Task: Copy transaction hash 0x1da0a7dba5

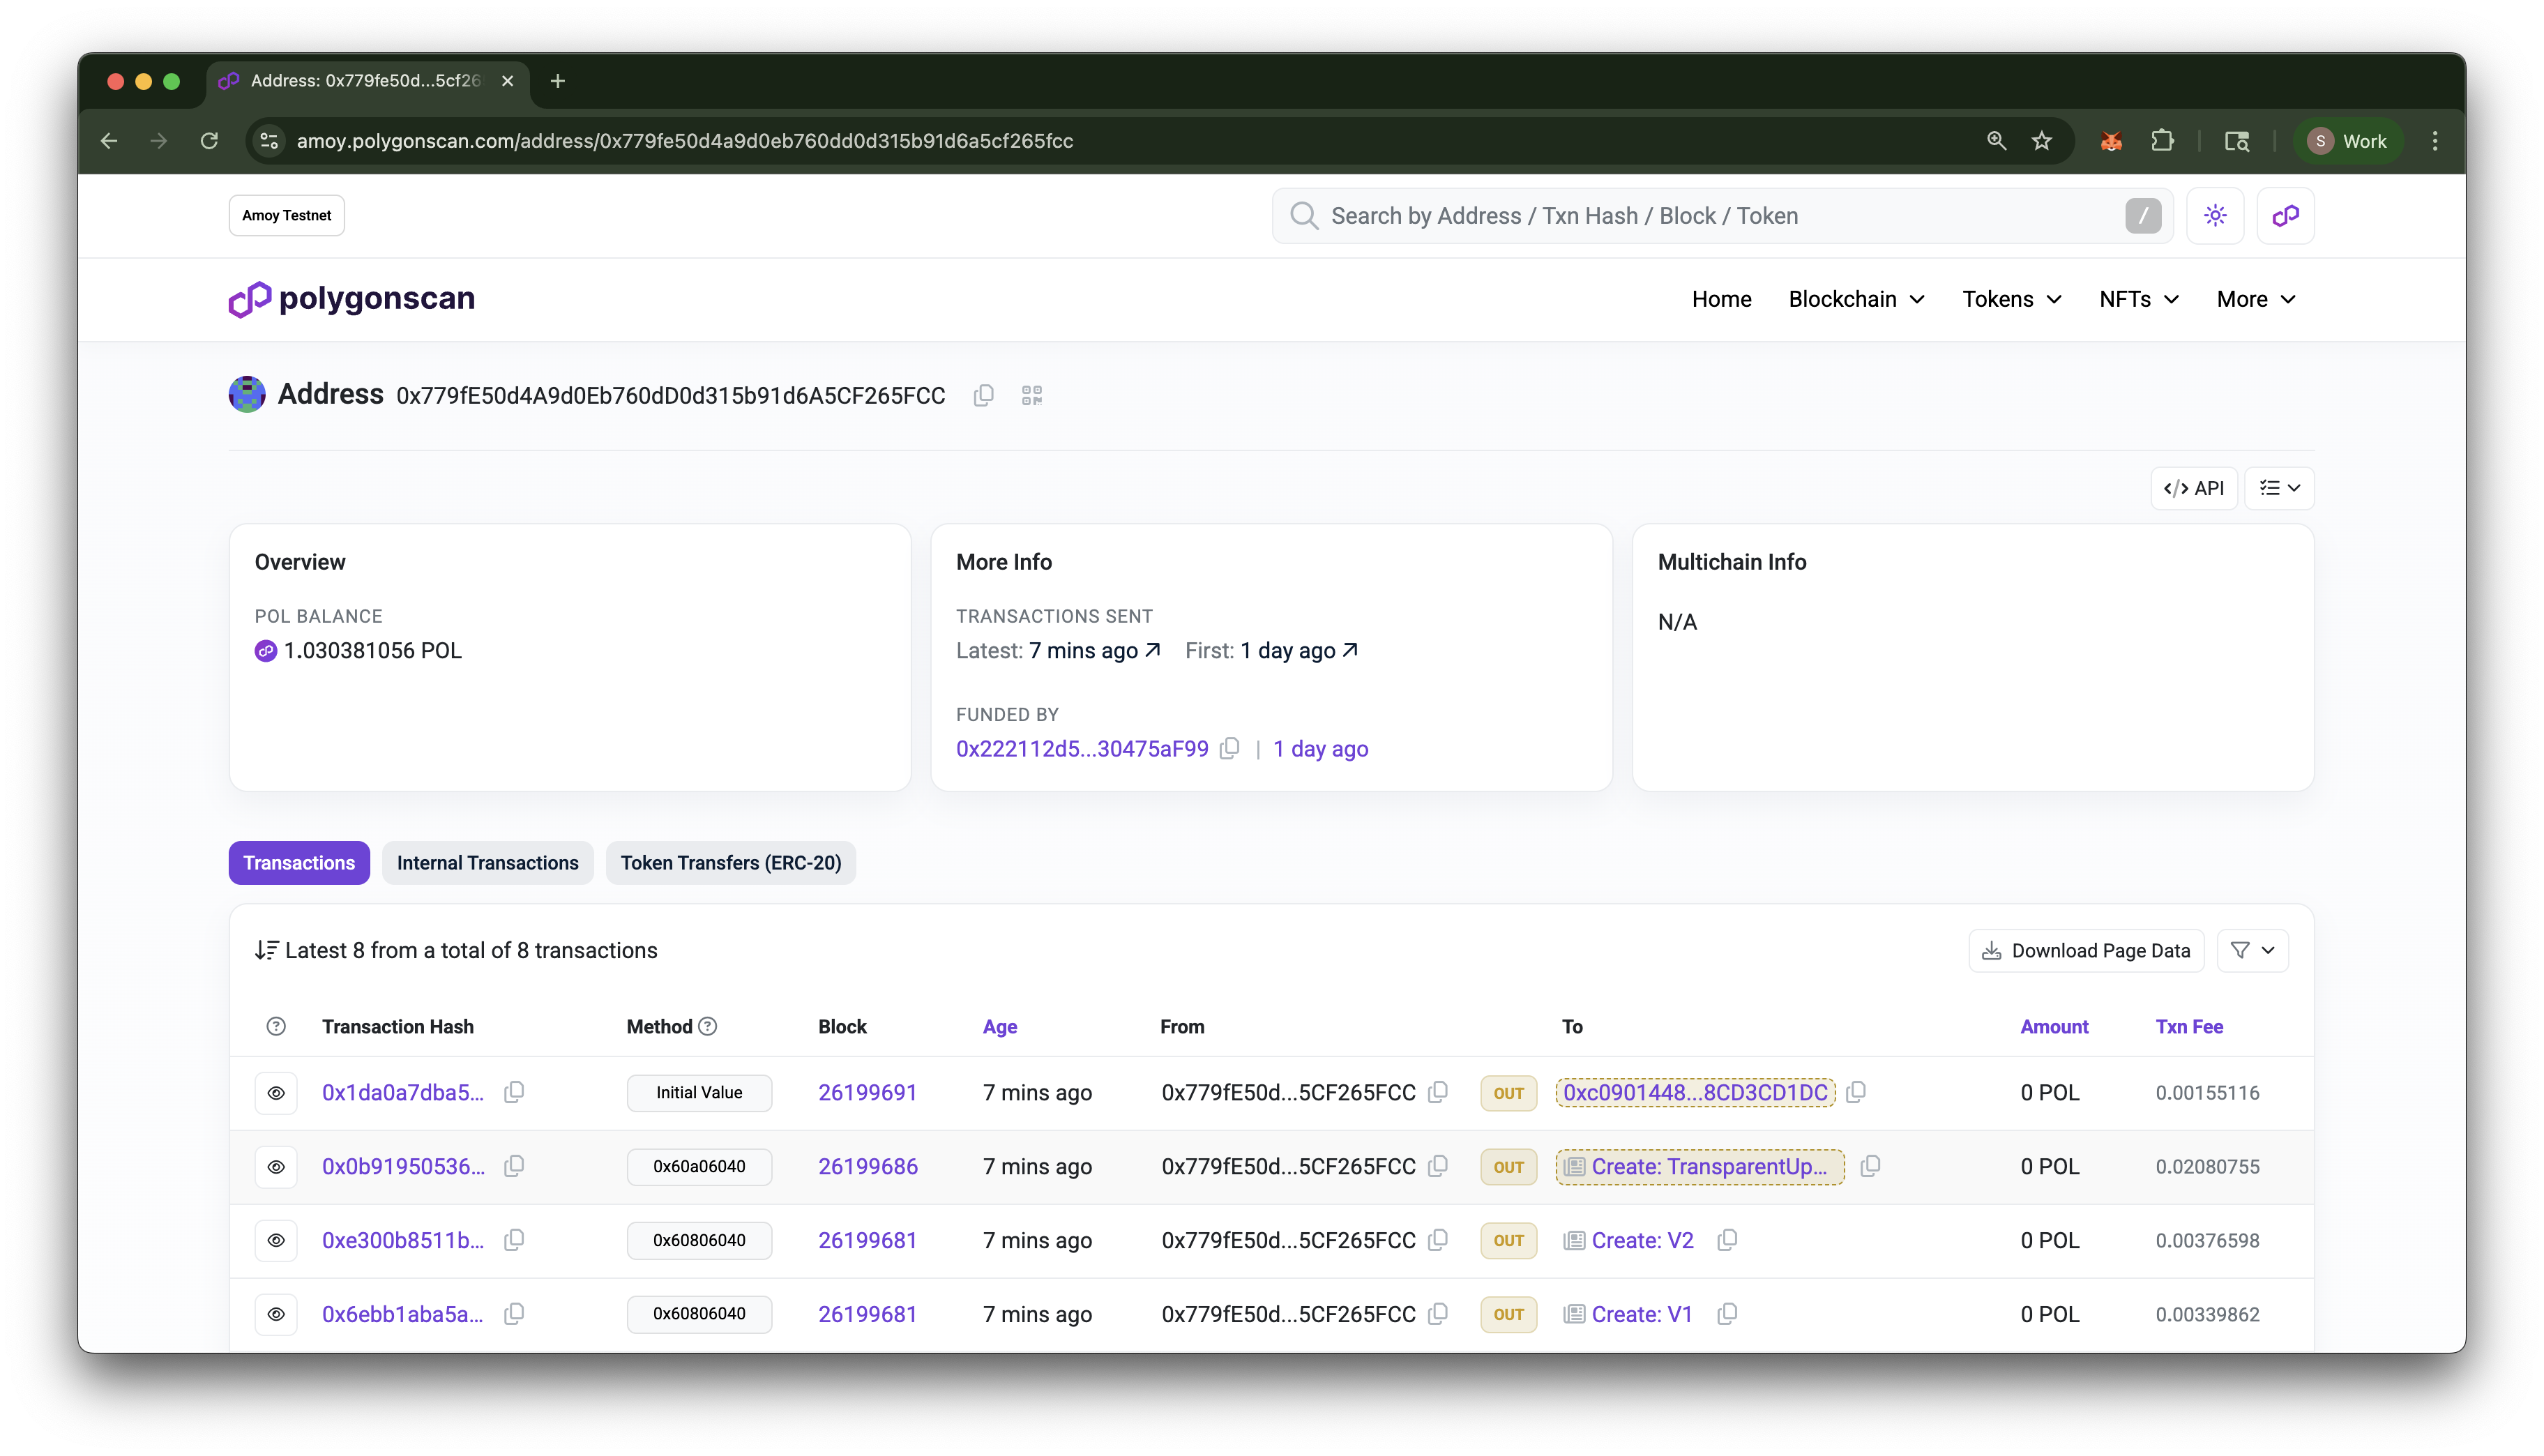Action: coord(514,1092)
